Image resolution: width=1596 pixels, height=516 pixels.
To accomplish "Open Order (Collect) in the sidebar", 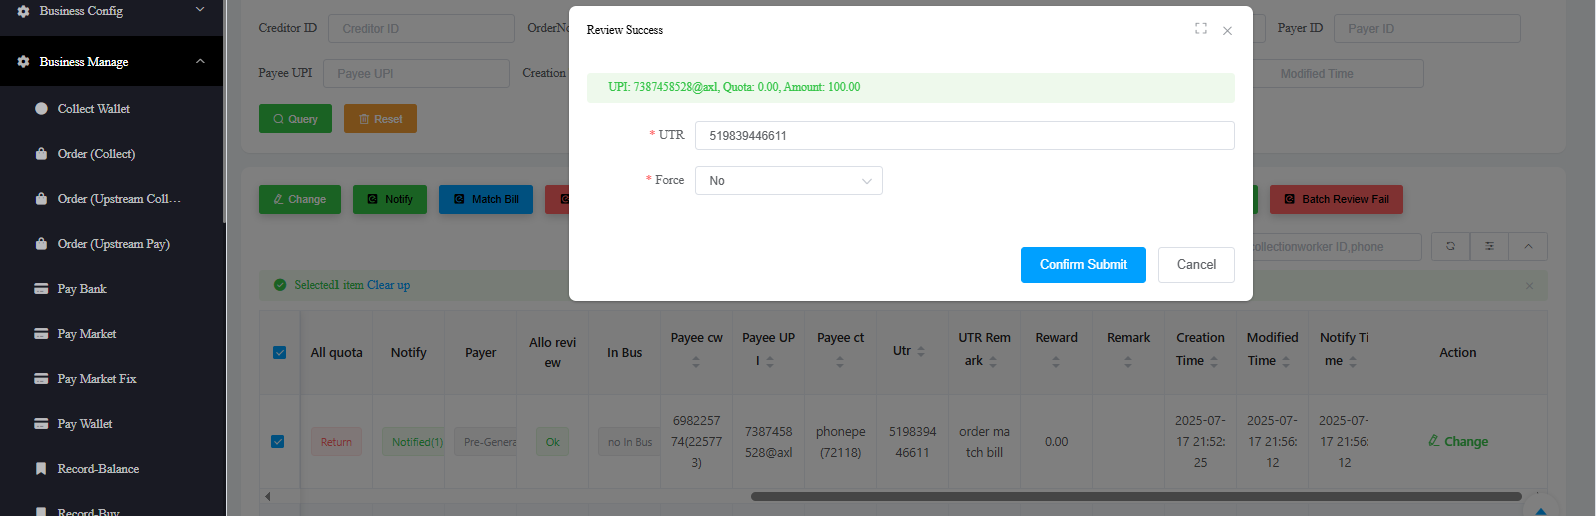I will (96, 154).
